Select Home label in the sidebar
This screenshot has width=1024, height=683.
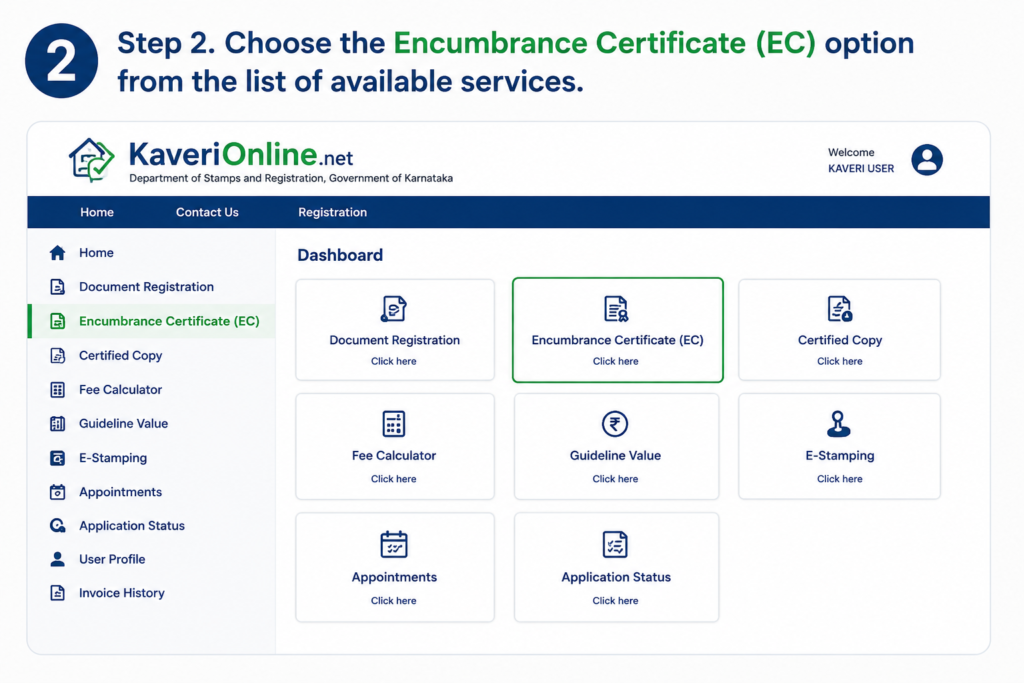(x=96, y=253)
